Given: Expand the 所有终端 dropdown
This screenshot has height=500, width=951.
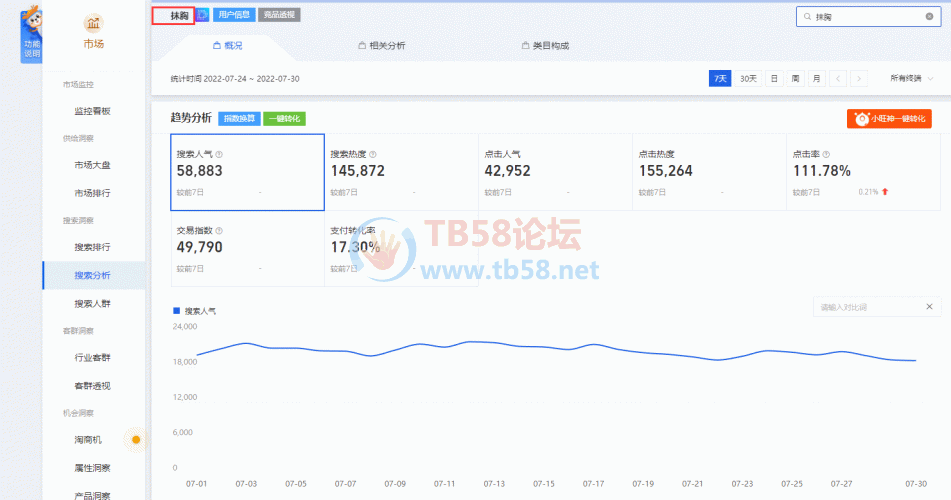Looking at the screenshot, I should (909, 78).
